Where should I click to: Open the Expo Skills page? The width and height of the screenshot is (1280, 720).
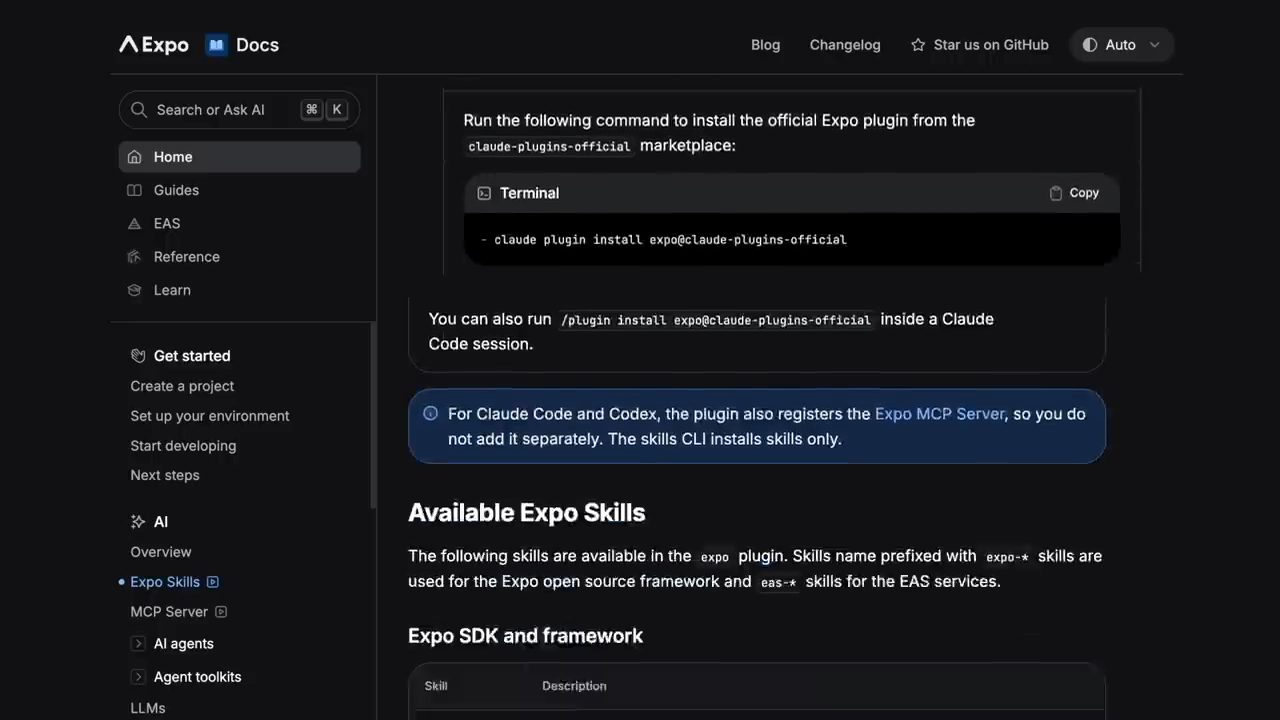[x=165, y=582]
